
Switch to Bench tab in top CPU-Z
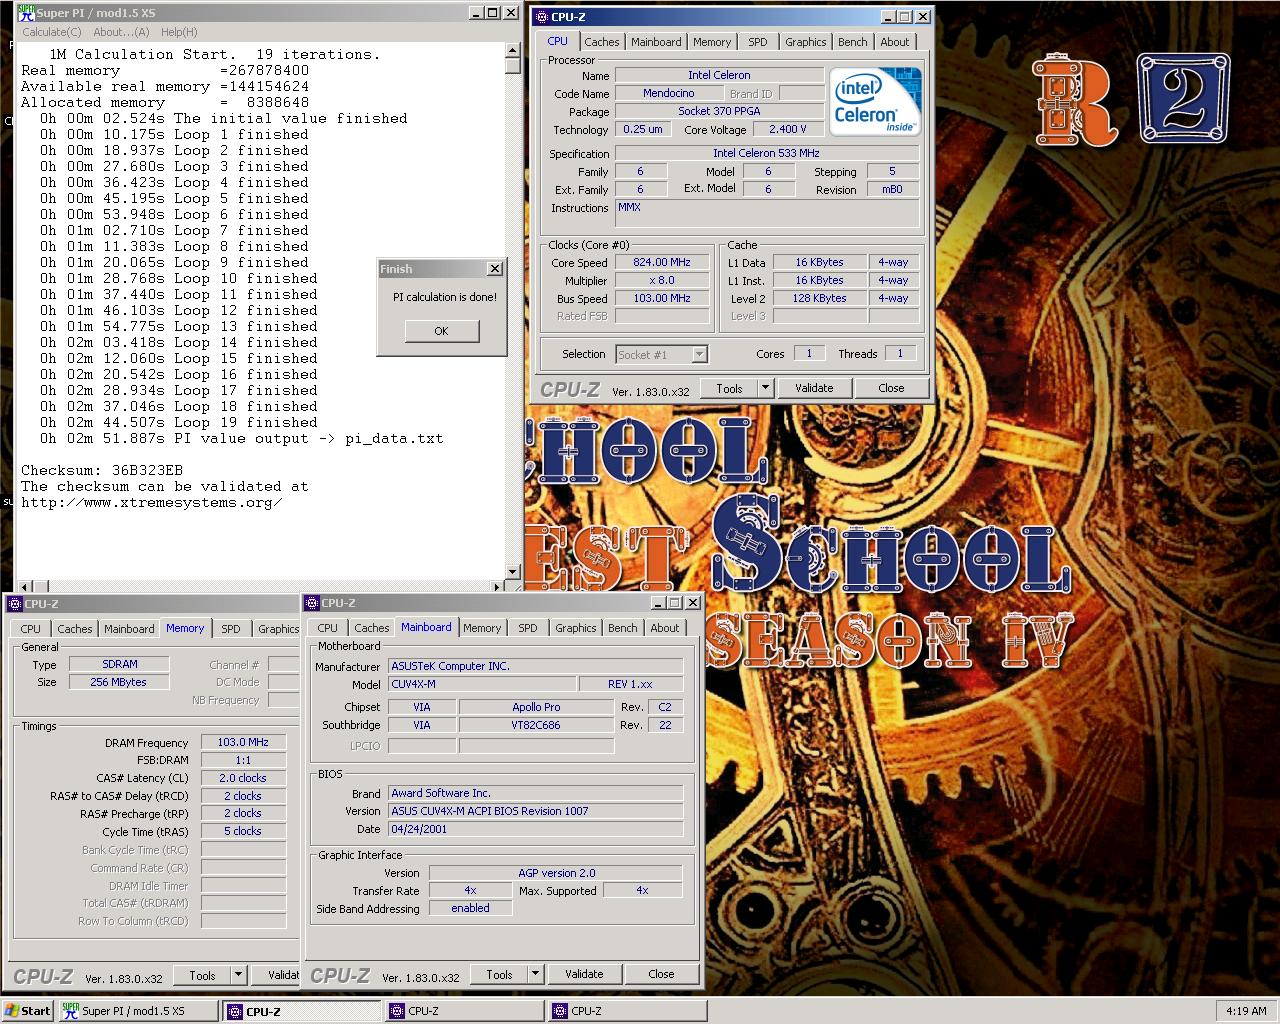(853, 42)
